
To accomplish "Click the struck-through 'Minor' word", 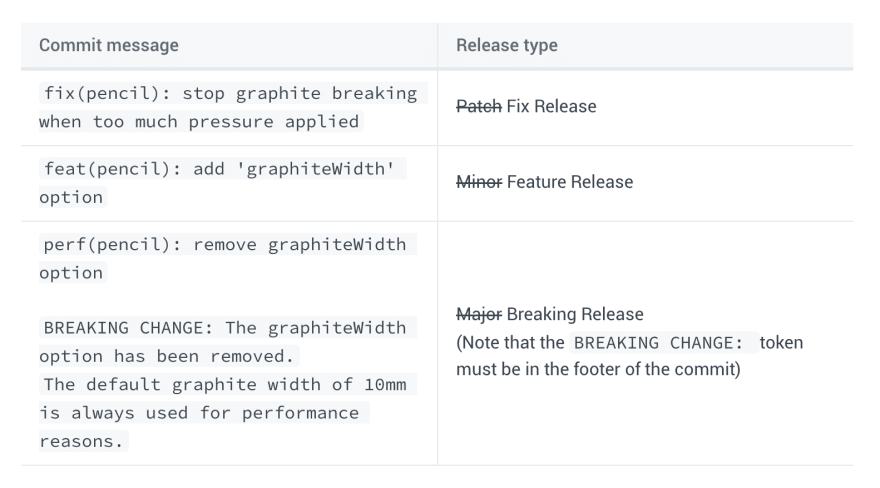I will (x=479, y=182).
